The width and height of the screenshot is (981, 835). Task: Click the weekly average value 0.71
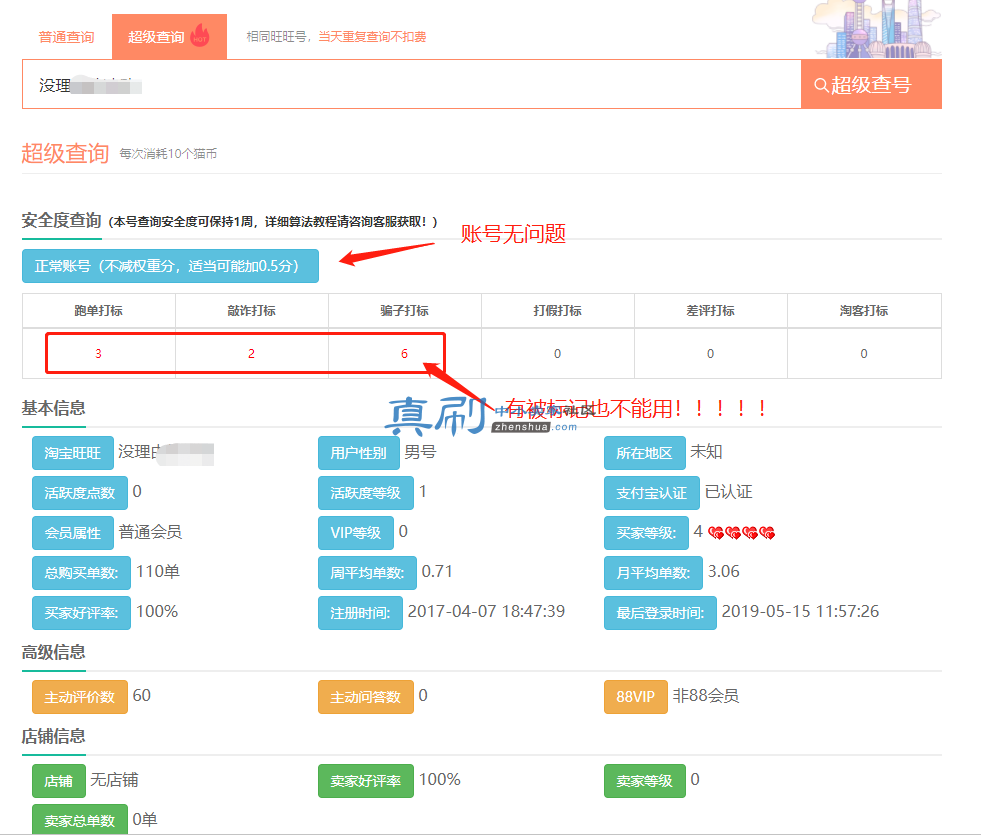(437, 572)
